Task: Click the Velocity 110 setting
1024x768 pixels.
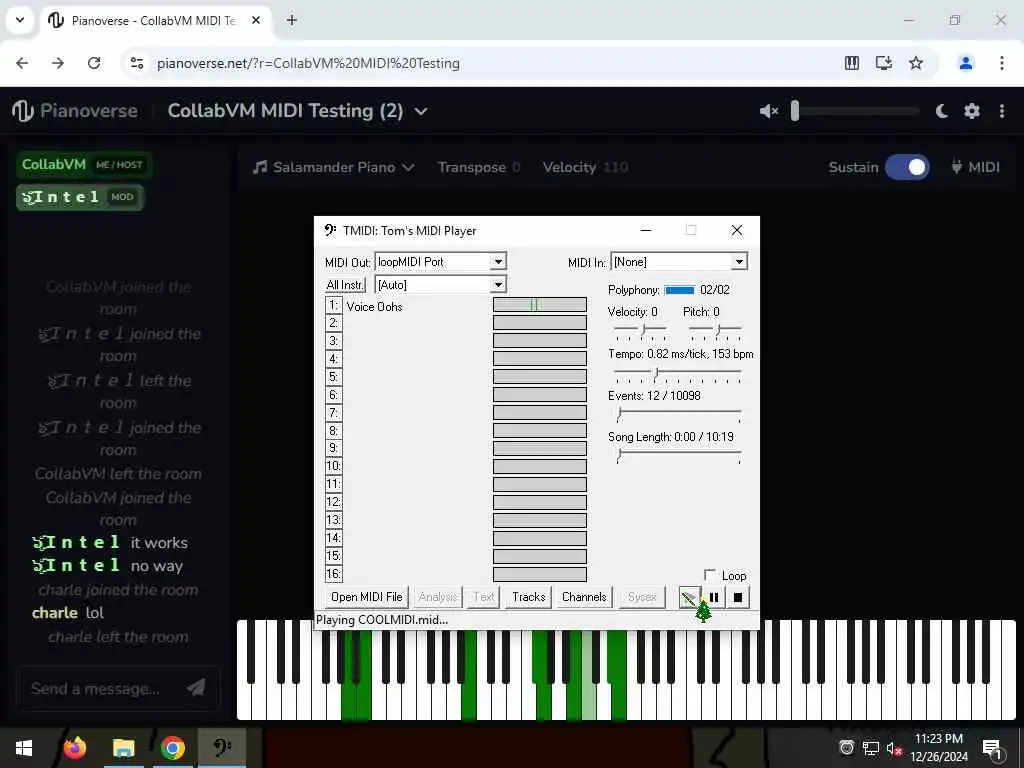Action: point(585,167)
